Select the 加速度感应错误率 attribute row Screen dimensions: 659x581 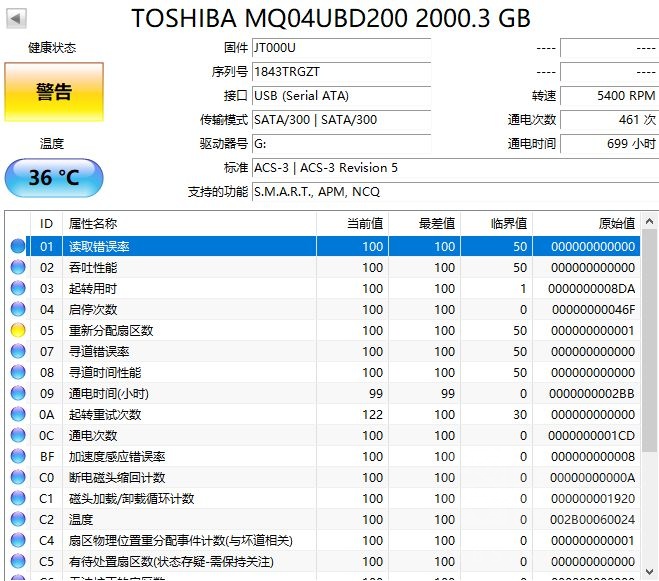[323, 457]
